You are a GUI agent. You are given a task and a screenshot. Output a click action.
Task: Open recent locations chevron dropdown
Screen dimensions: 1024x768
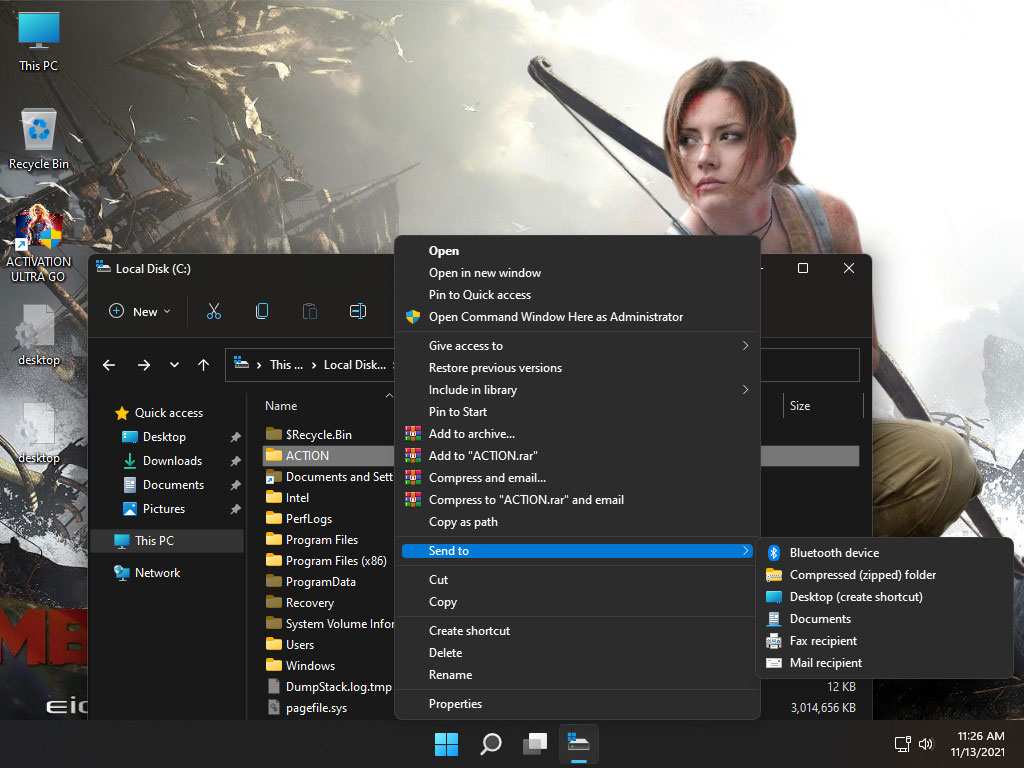pyautogui.click(x=174, y=365)
